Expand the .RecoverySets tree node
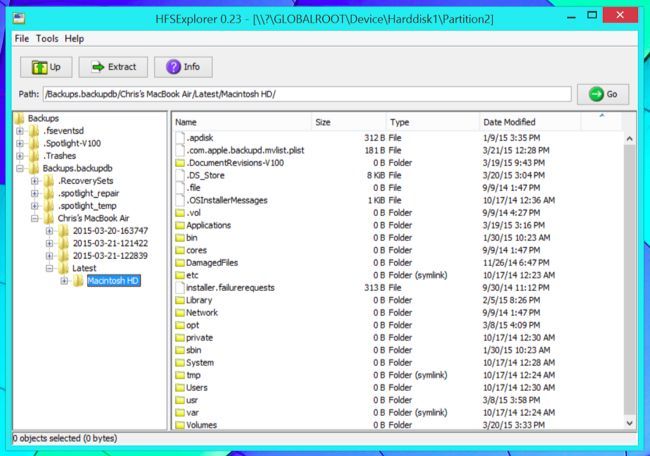Viewport: 650px width, 456px height. tap(34, 181)
